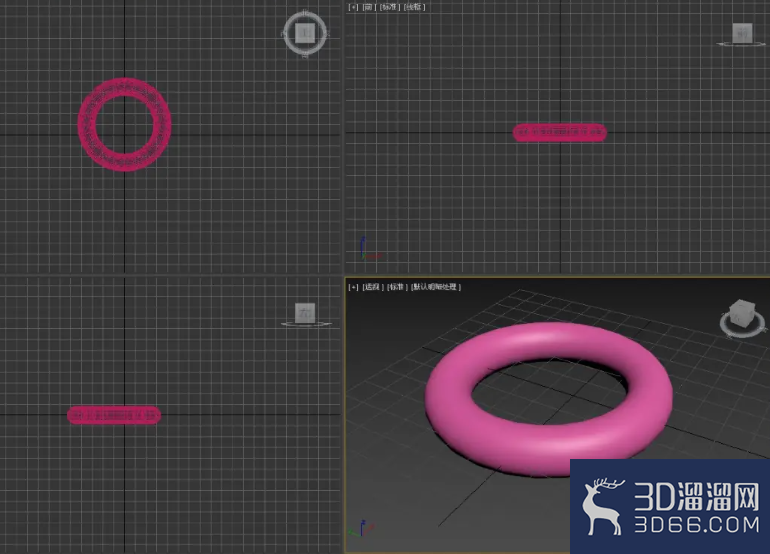Open the 透视 view label menu

[x=373, y=287]
